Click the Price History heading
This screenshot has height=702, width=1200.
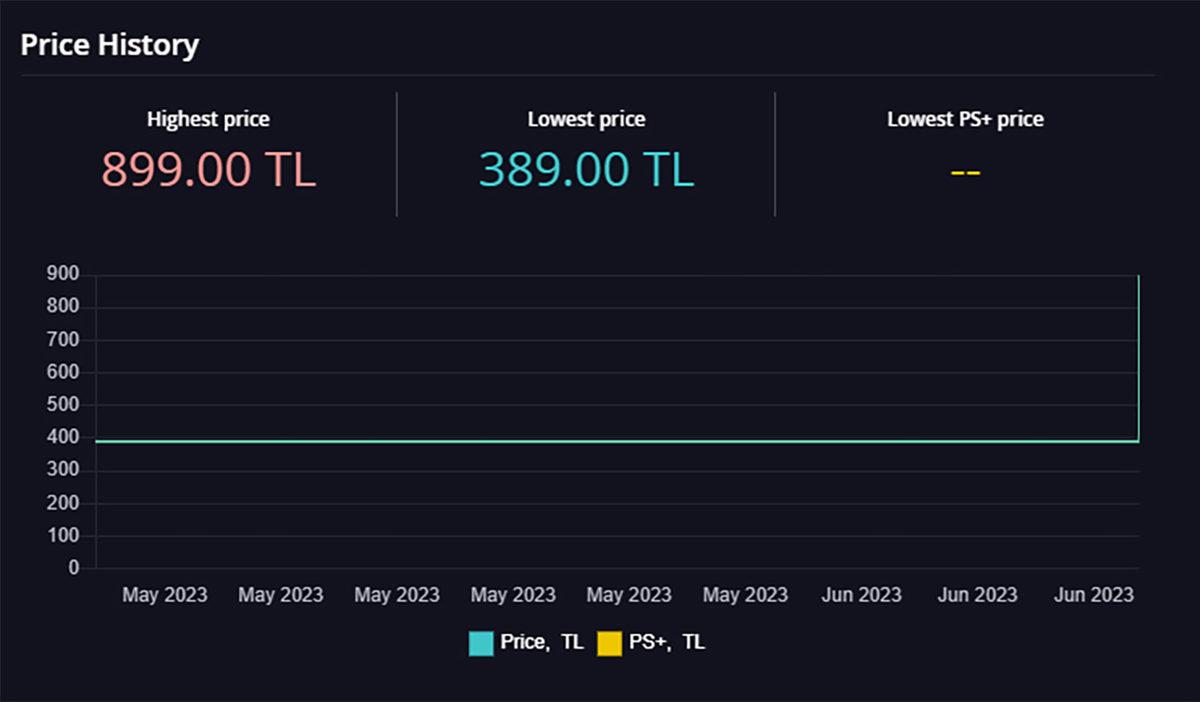tap(110, 45)
